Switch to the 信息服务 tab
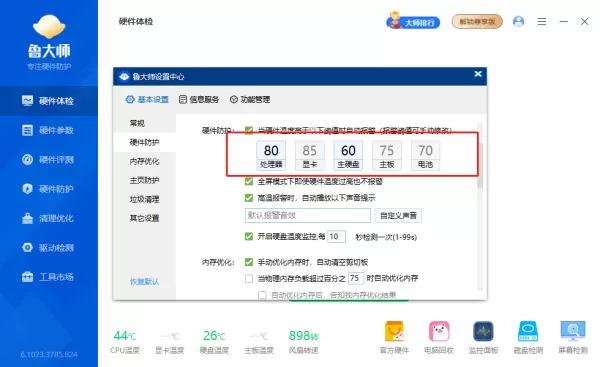The height and width of the screenshot is (367, 600). pyautogui.click(x=199, y=99)
